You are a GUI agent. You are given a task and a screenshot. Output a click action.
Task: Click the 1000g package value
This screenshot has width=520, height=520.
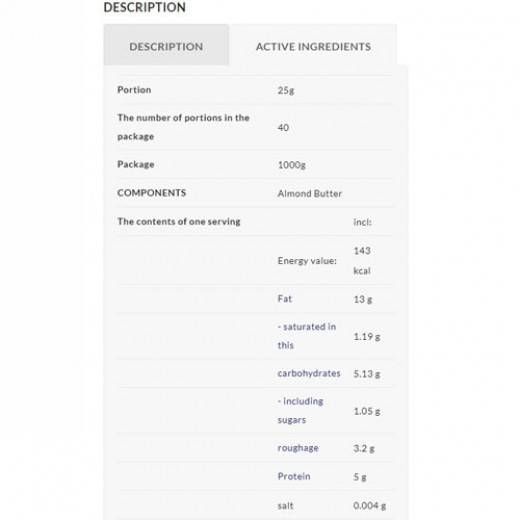[292, 165]
